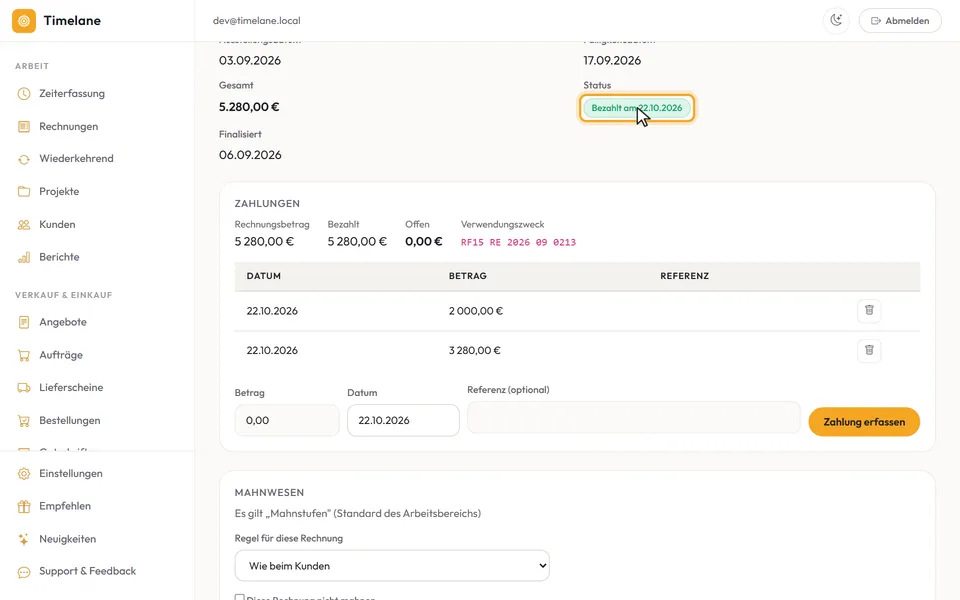Open Support & Feedback link

88,571
